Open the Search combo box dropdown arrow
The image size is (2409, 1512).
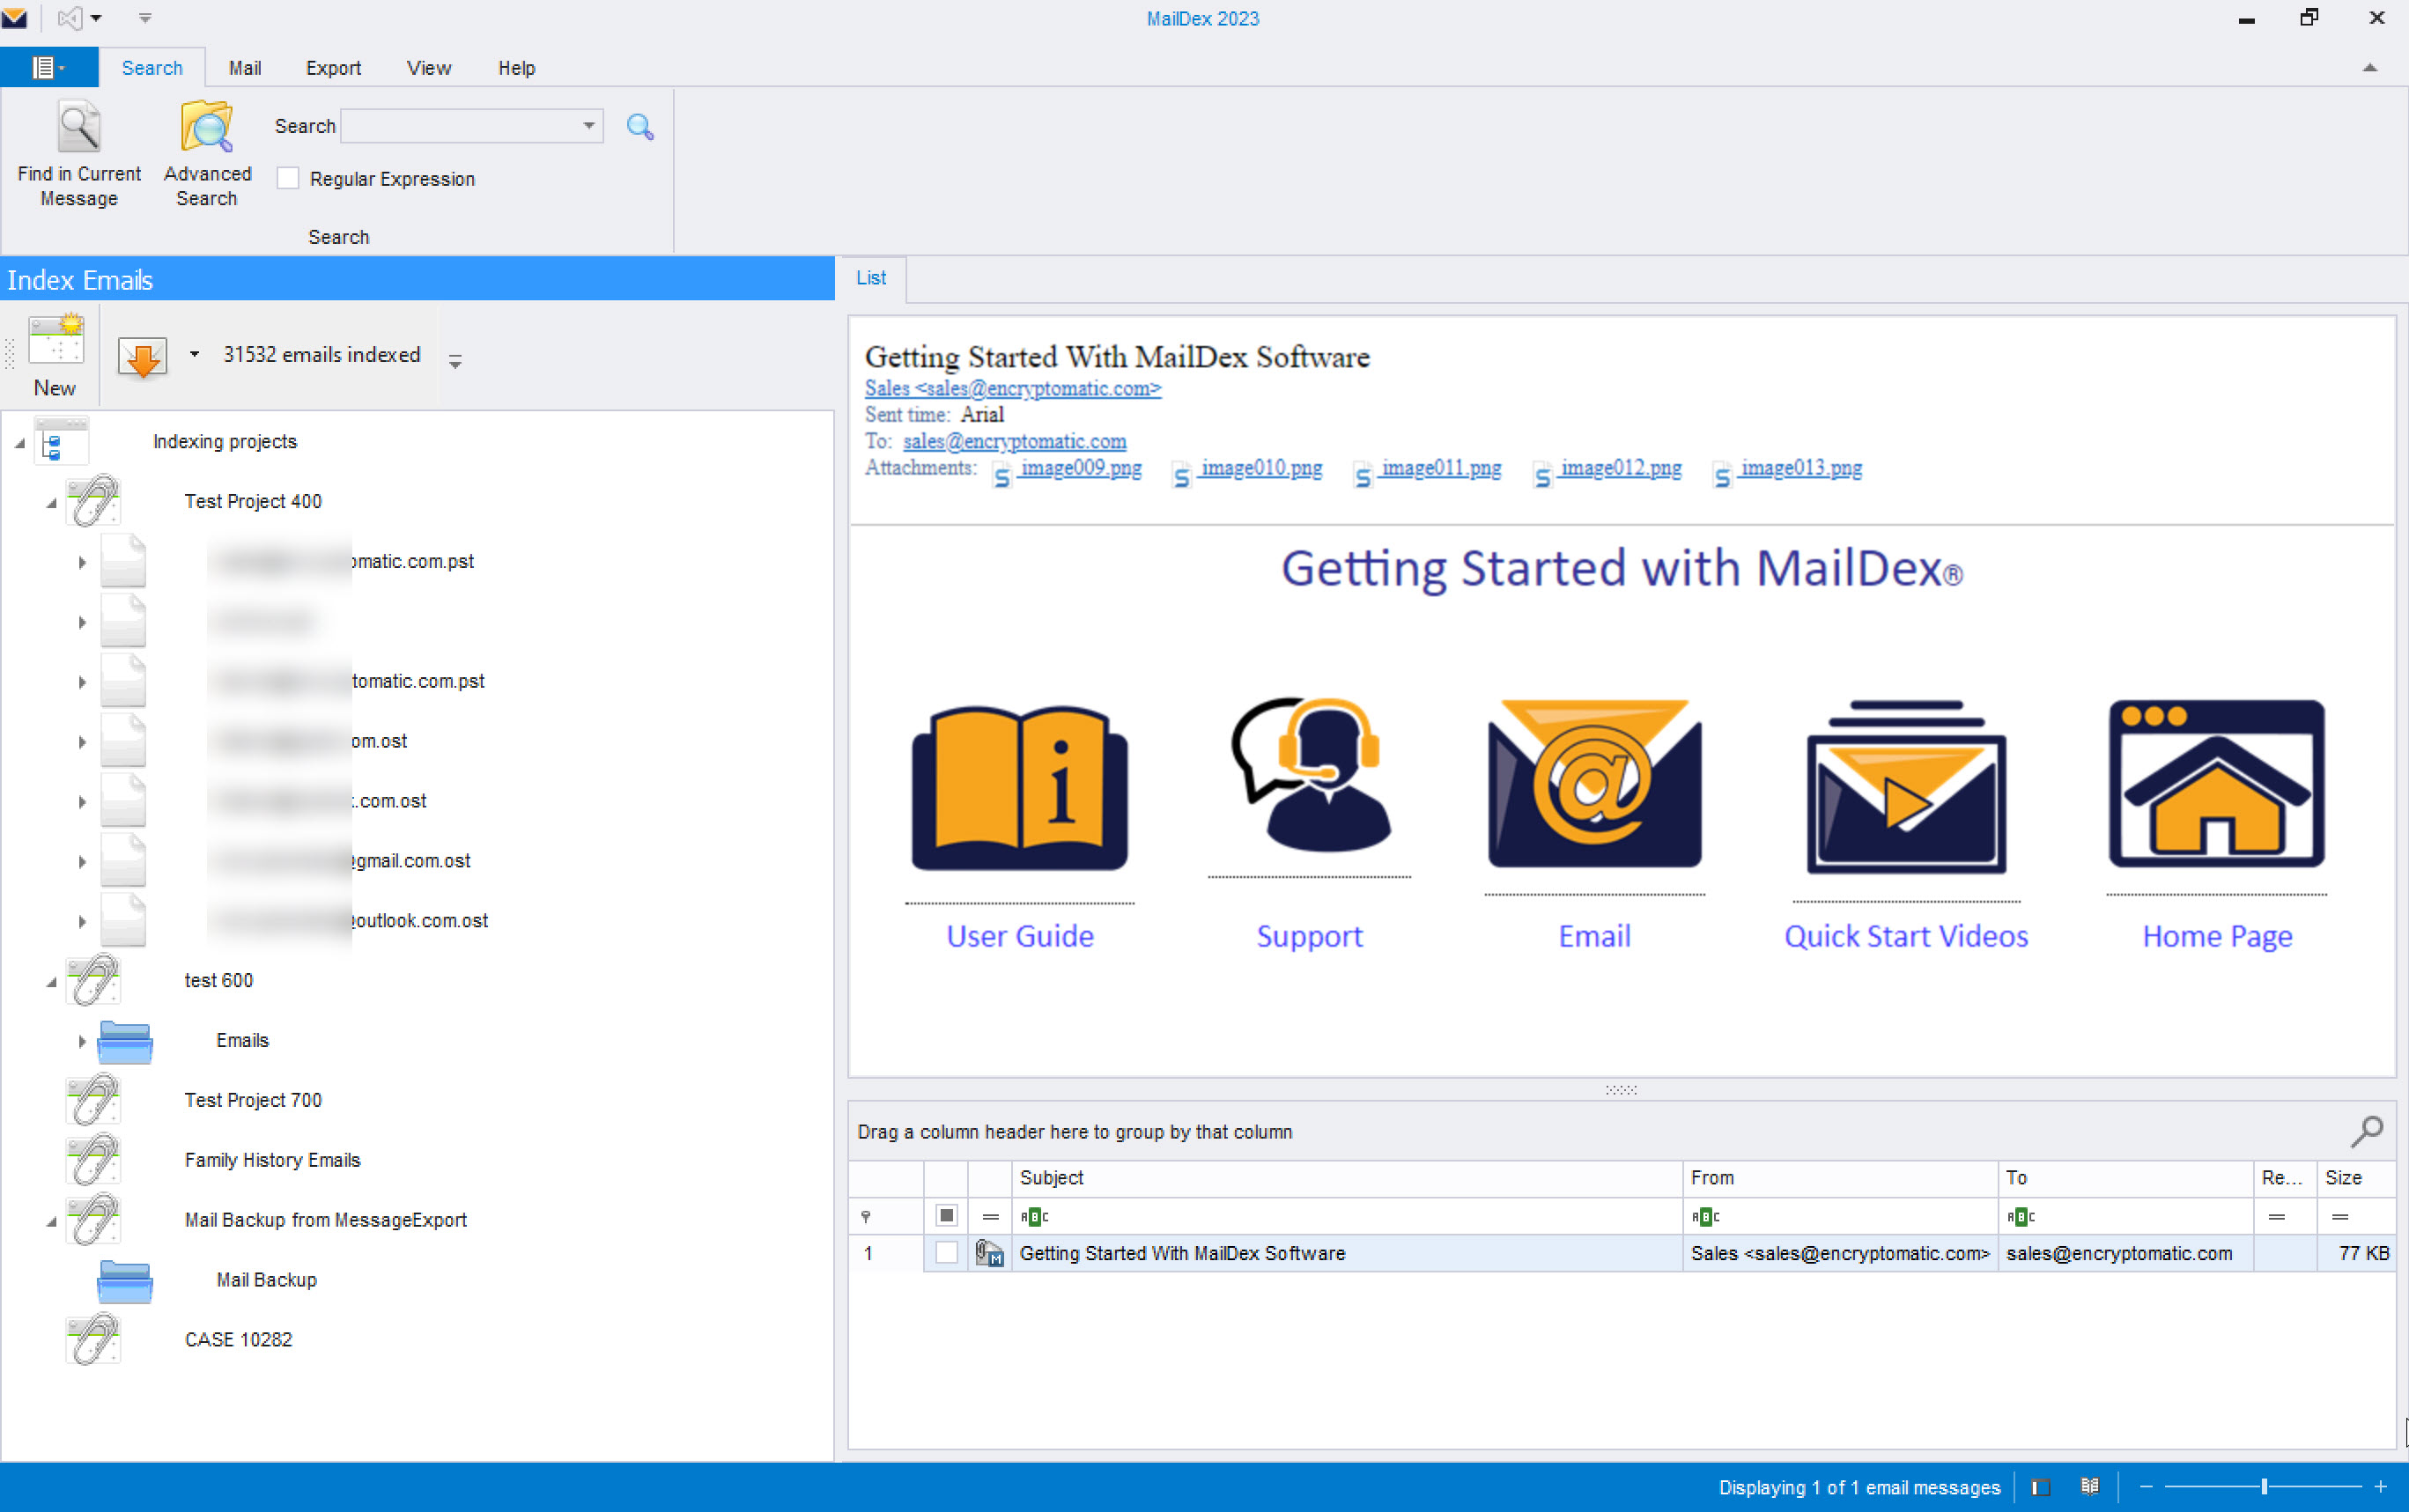point(589,126)
